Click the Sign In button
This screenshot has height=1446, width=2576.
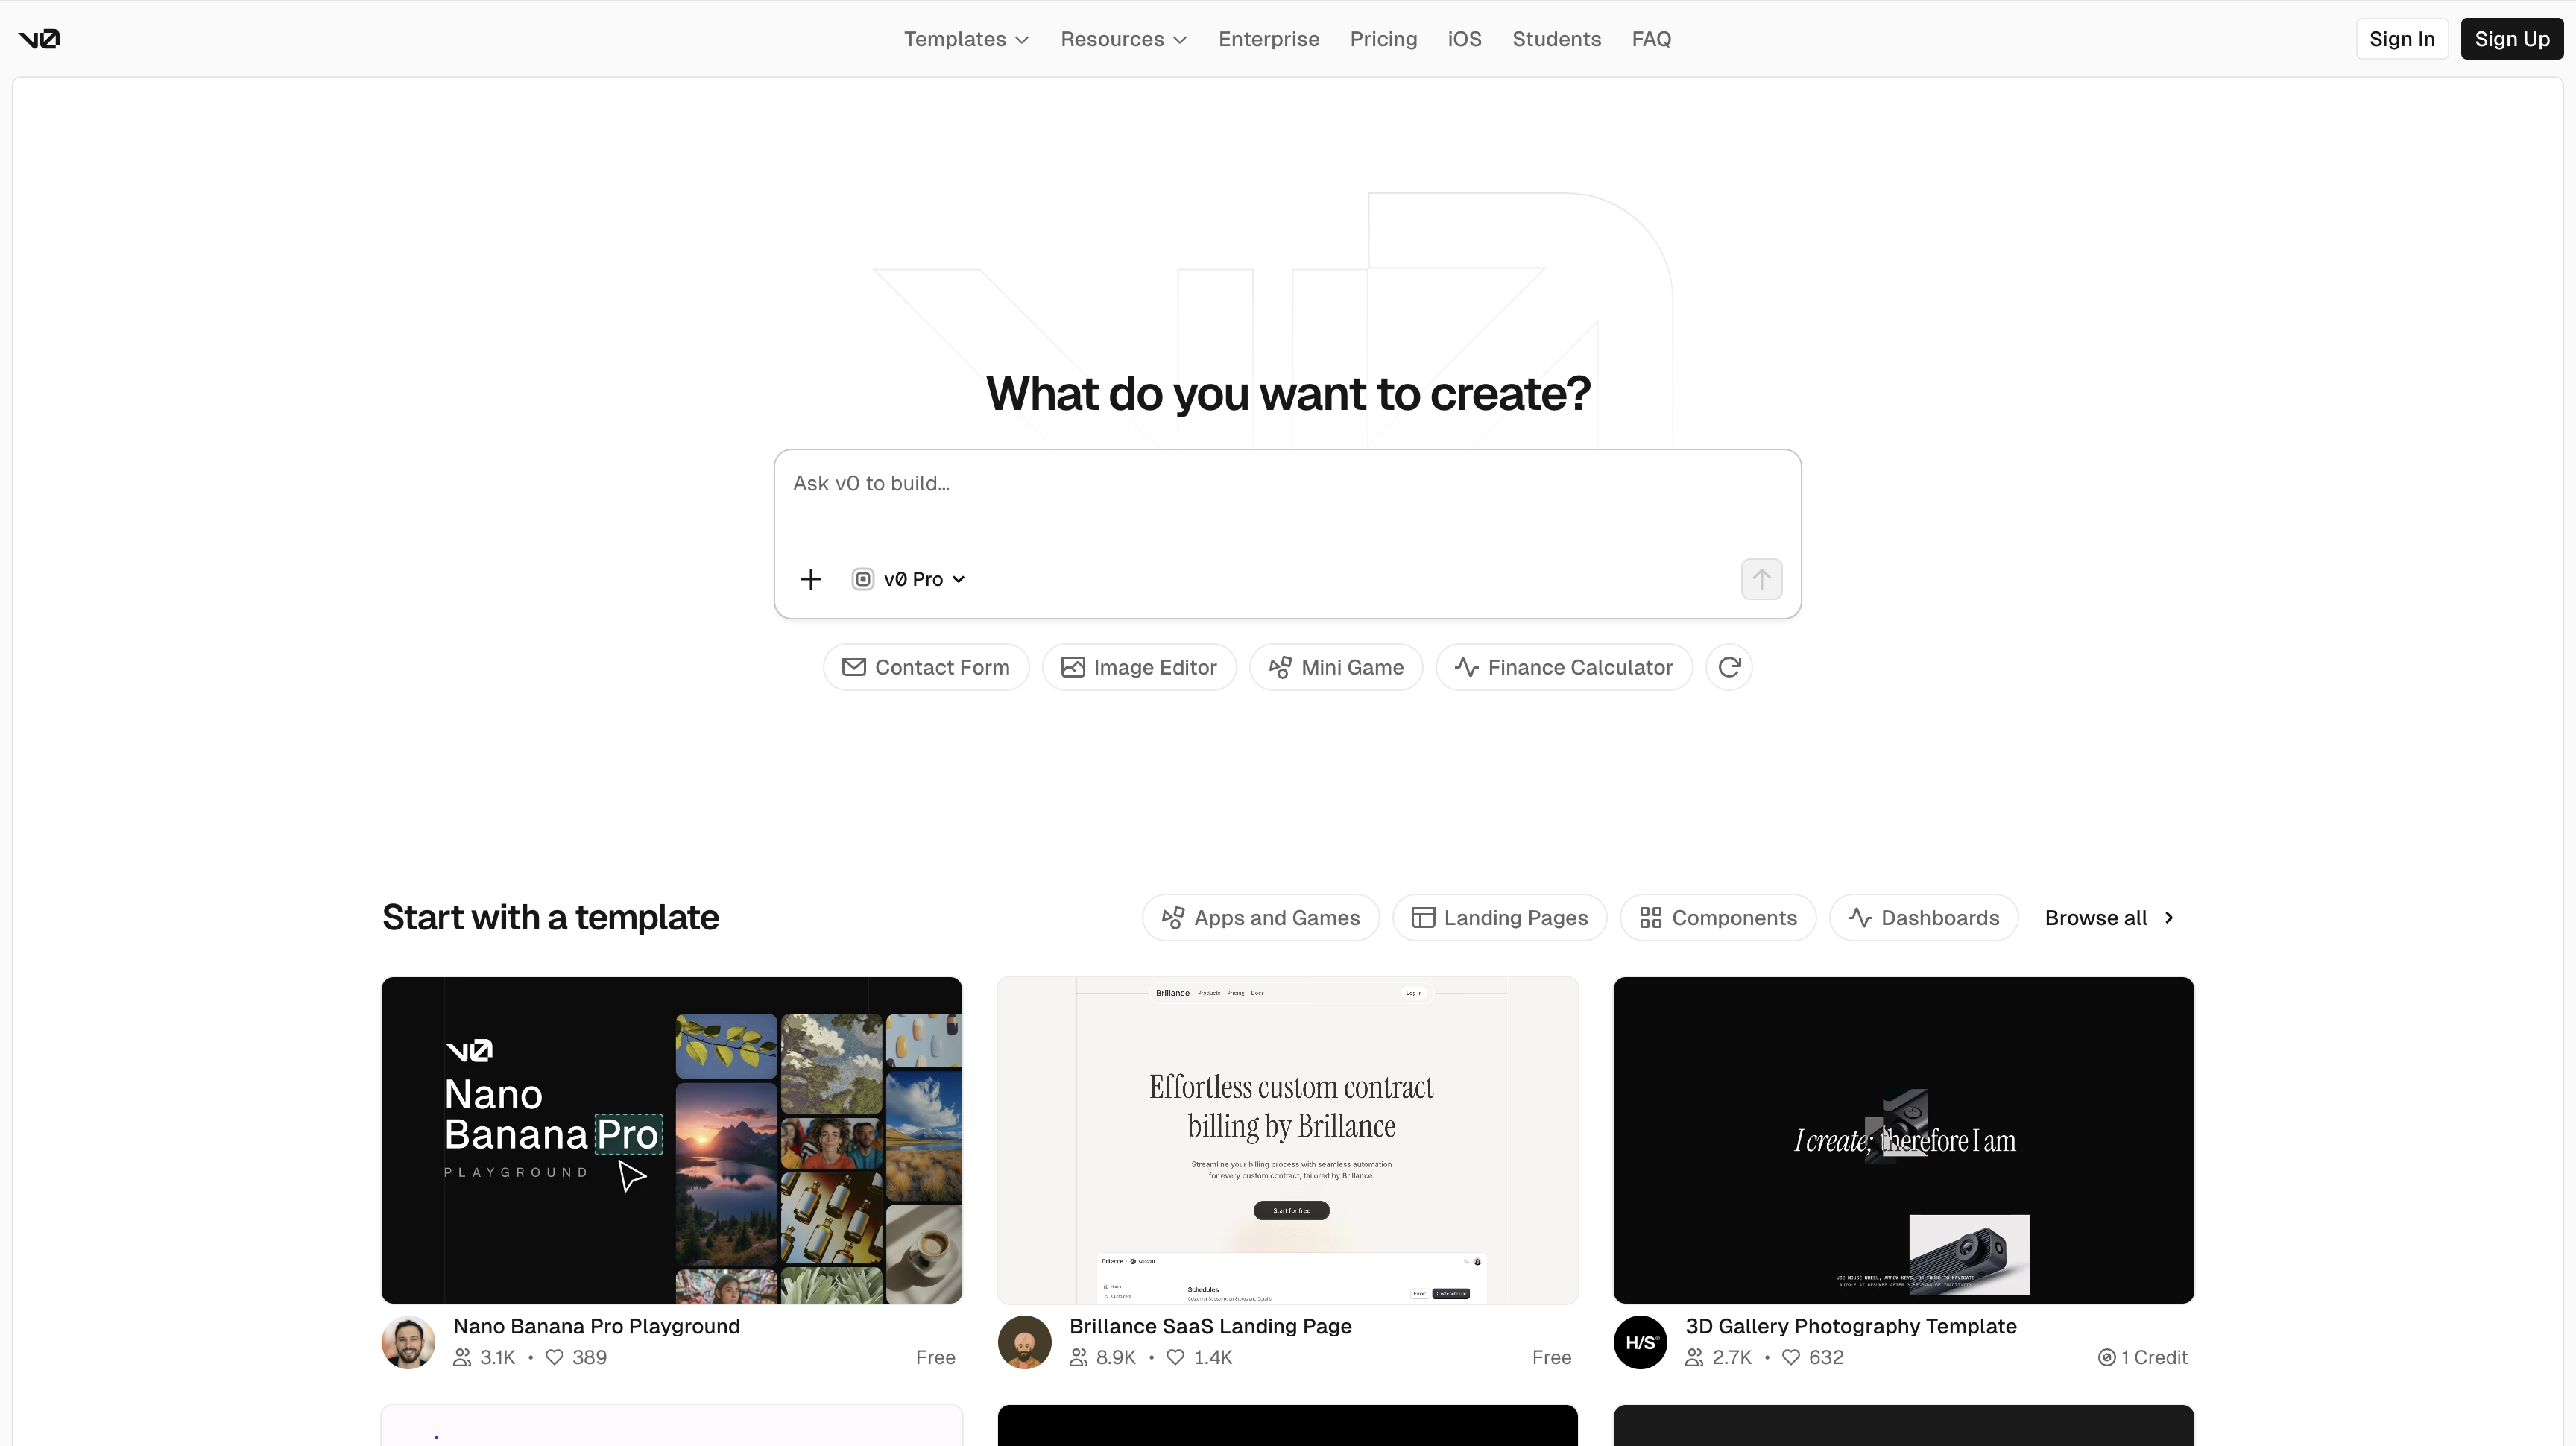coord(2402,39)
